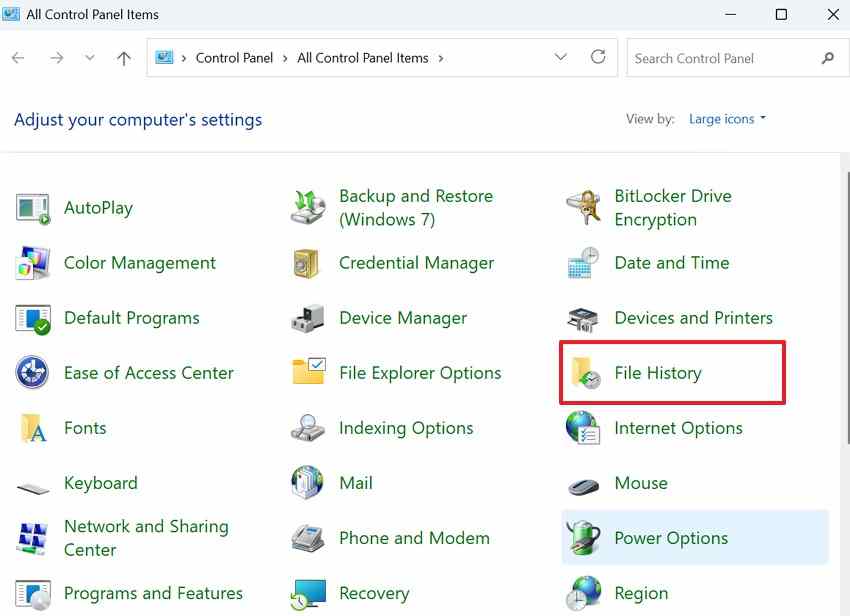Expand the chevron after Control Panel breadcrumb
The height and width of the screenshot is (616, 850).
coord(285,58)
